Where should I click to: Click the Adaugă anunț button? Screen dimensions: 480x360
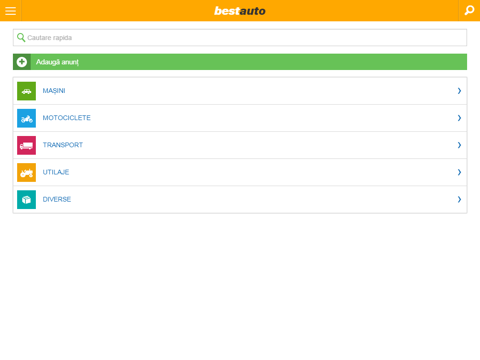click(x=240, y=62)
